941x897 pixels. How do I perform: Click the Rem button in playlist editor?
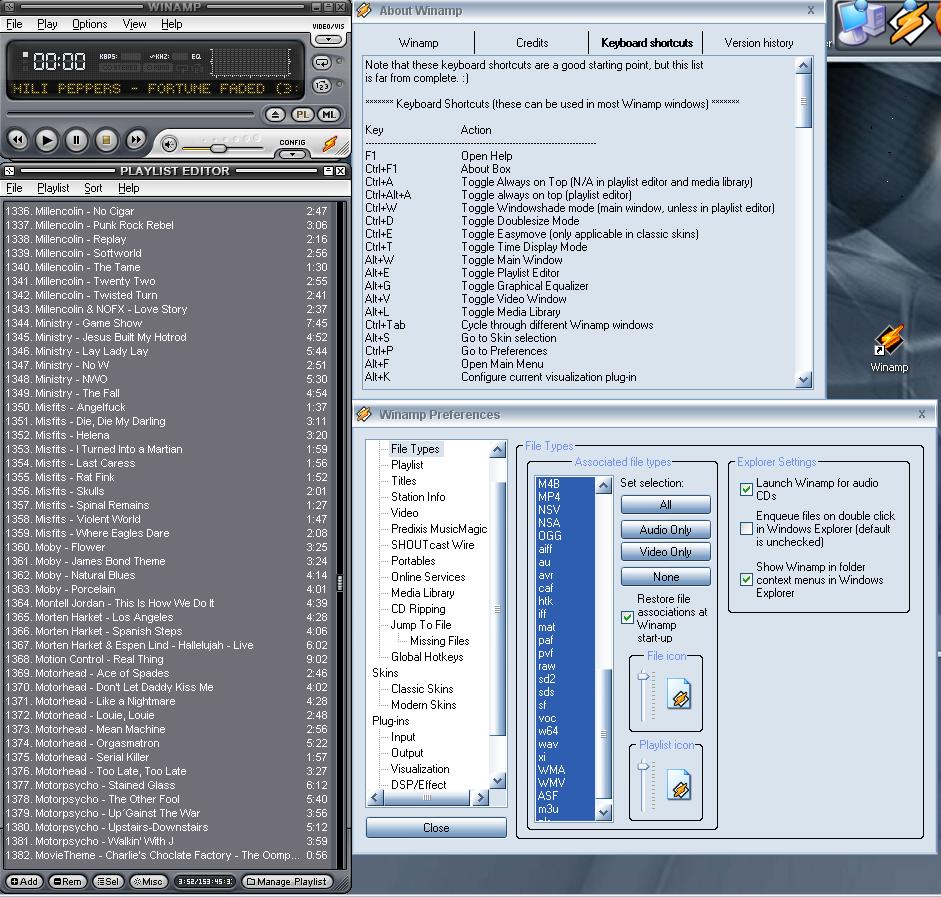tap(67, 881)
